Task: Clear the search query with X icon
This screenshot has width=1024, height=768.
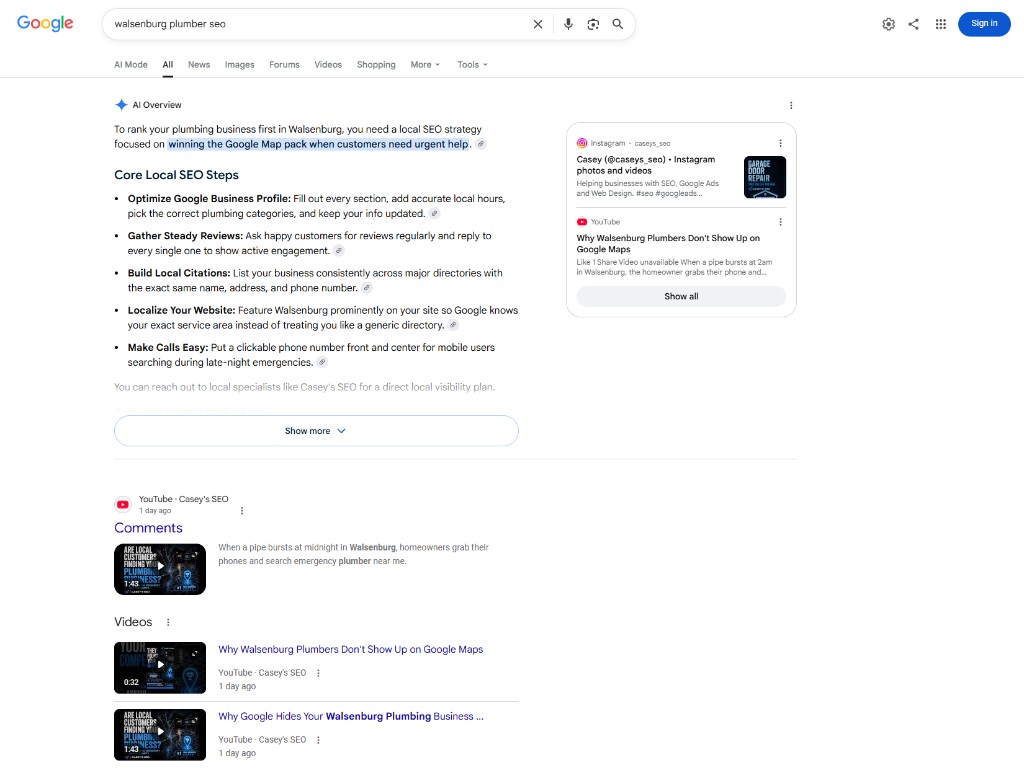Action: click(x=537, y=24)
